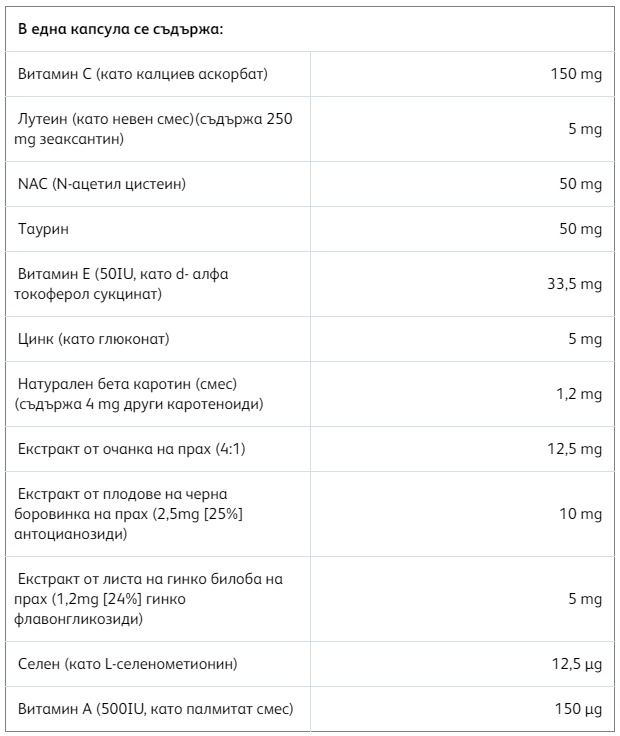Select the Витамин C ingredient name cell
This screenshot has width=620, height=736.
coord(143,74)
